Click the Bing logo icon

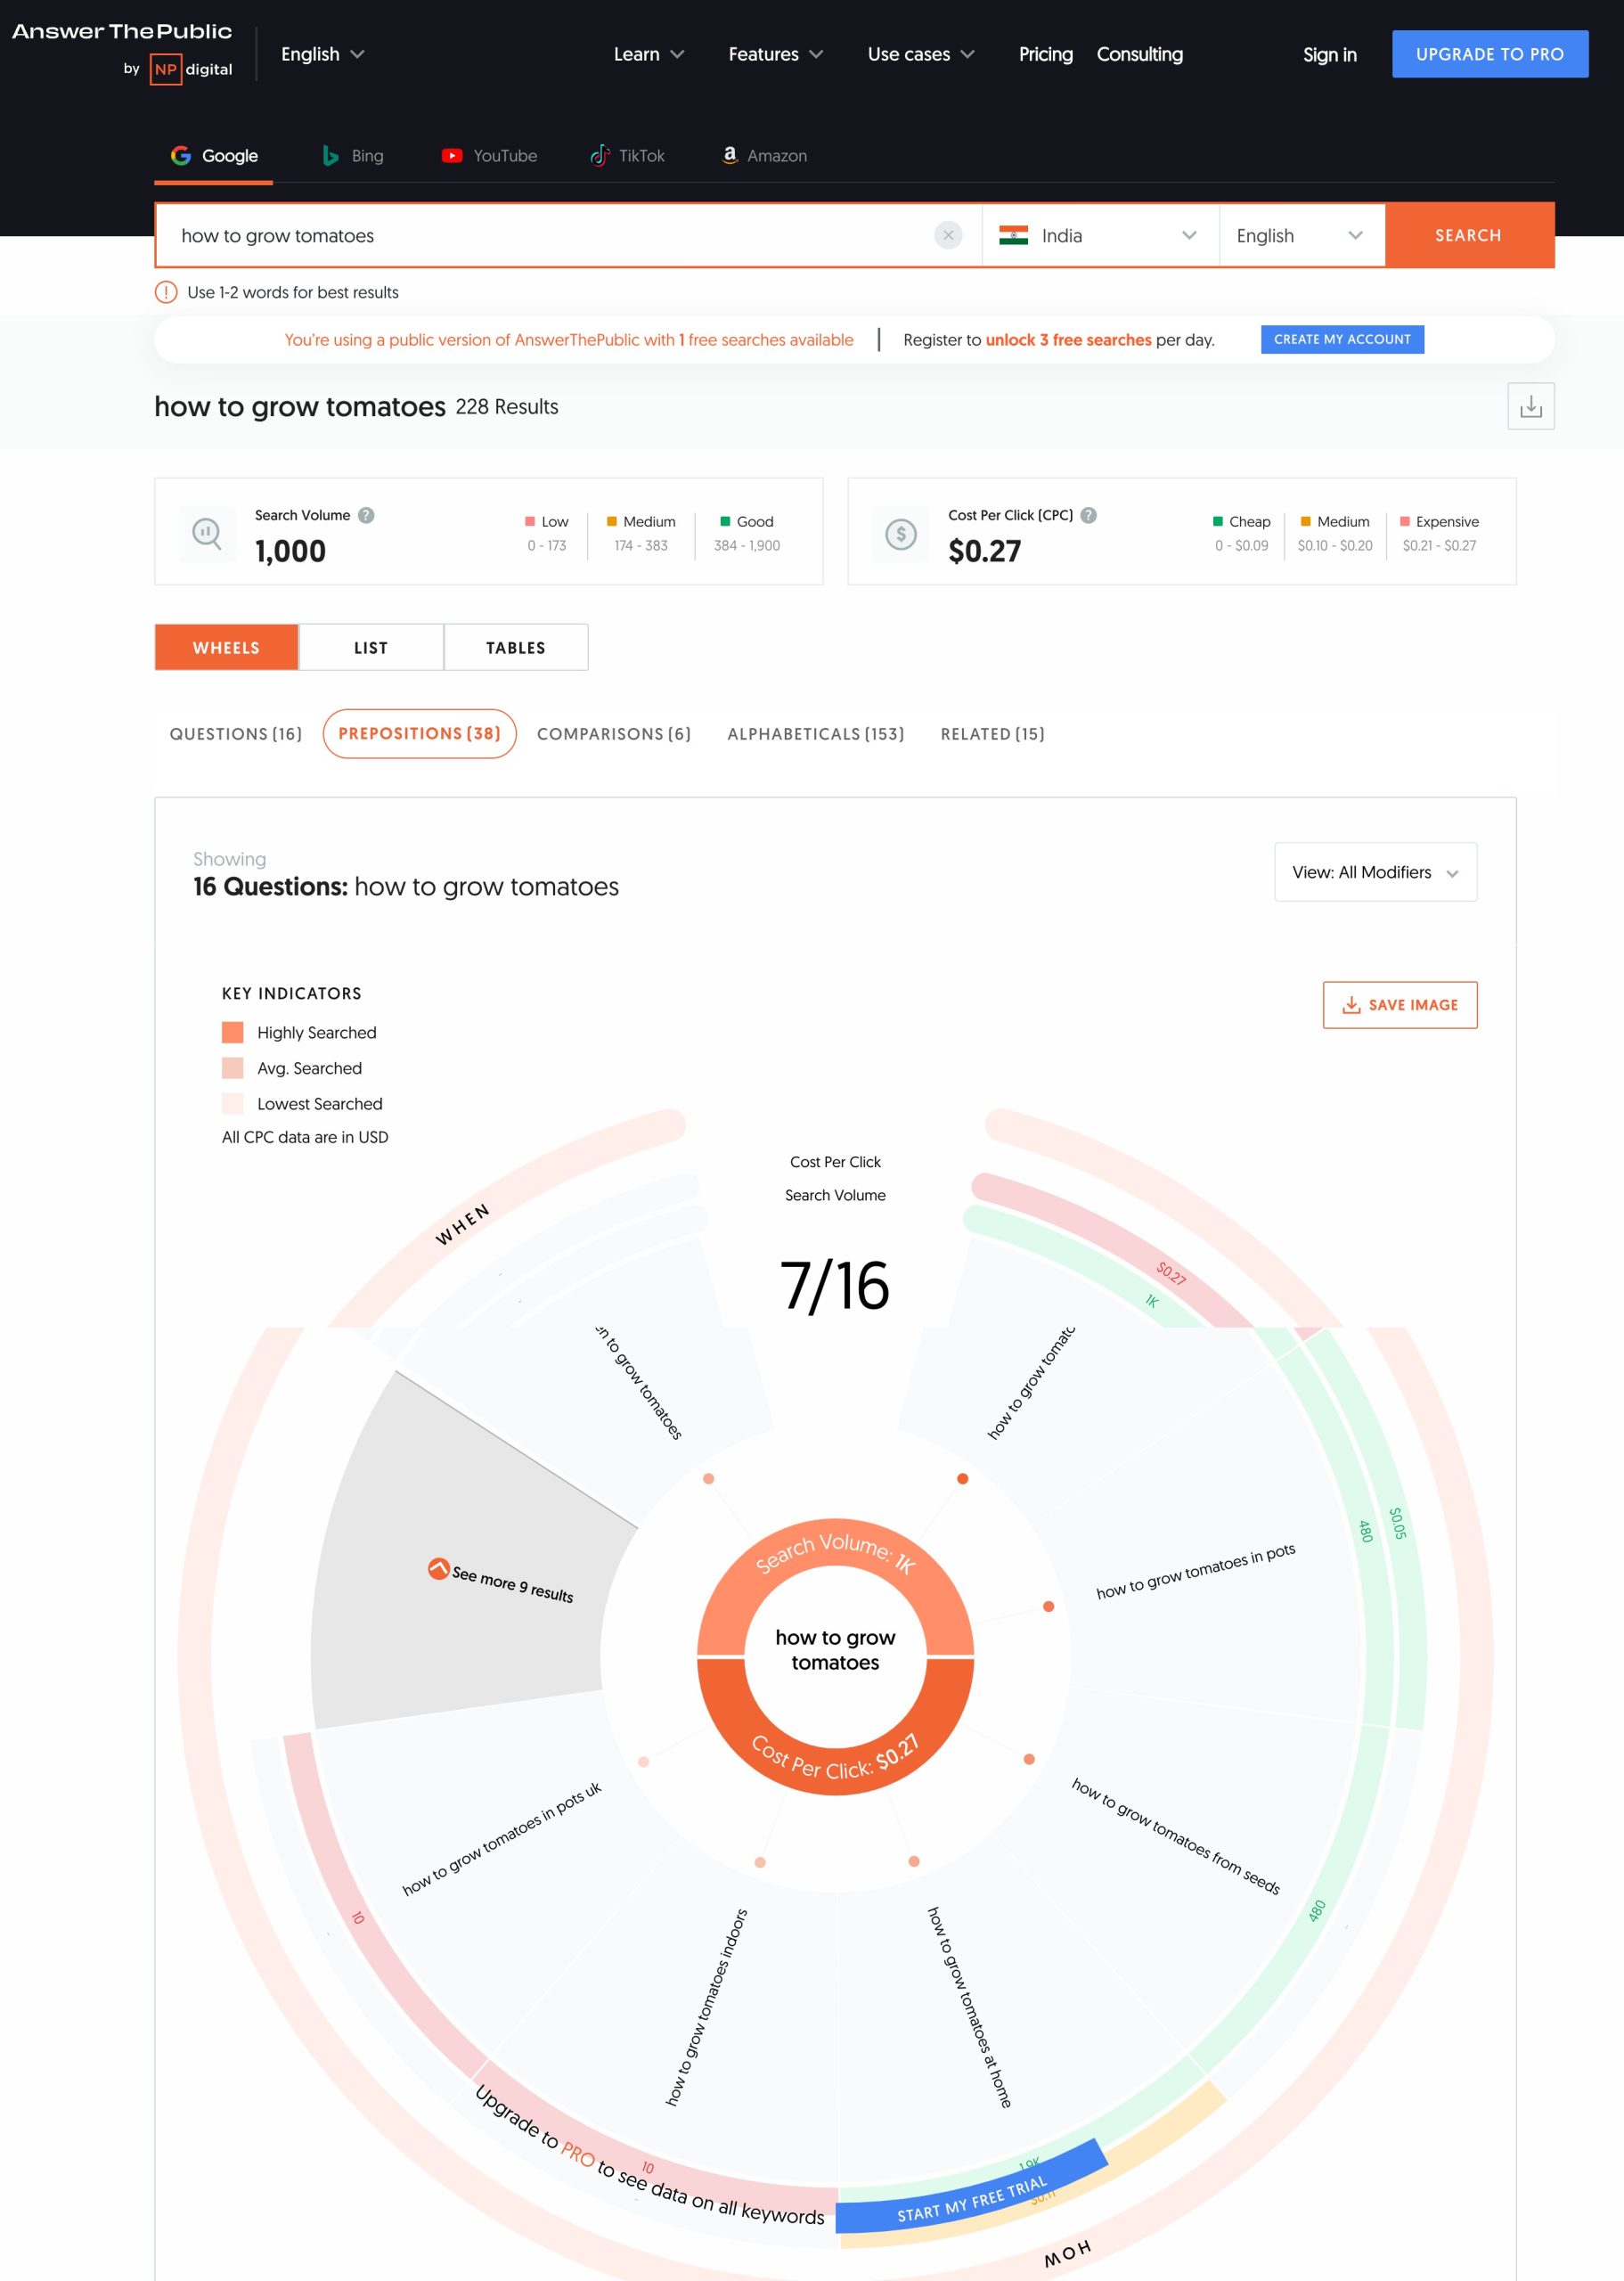[x=330, y=156]
